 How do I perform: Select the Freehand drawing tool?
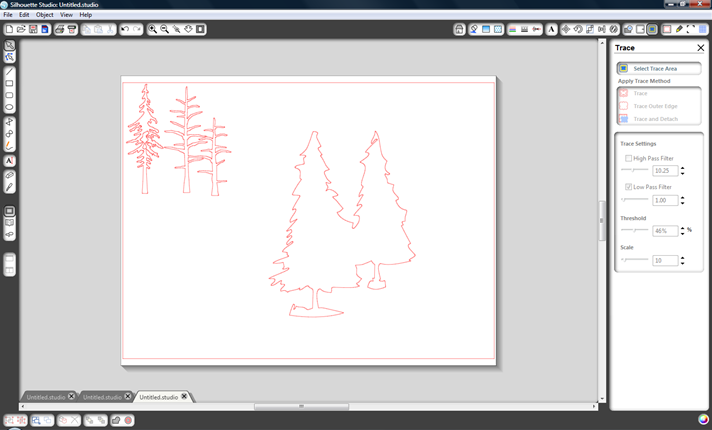9,145
